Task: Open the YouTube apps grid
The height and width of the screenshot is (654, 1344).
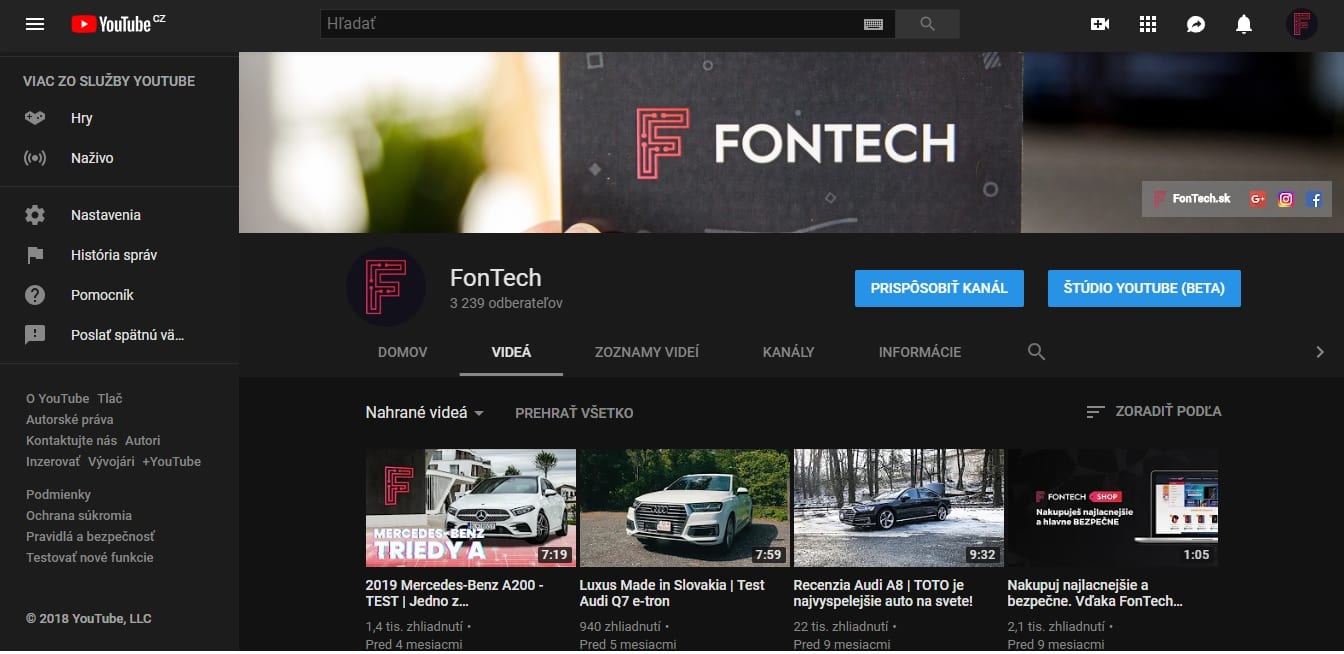Action: point(1148,24)
